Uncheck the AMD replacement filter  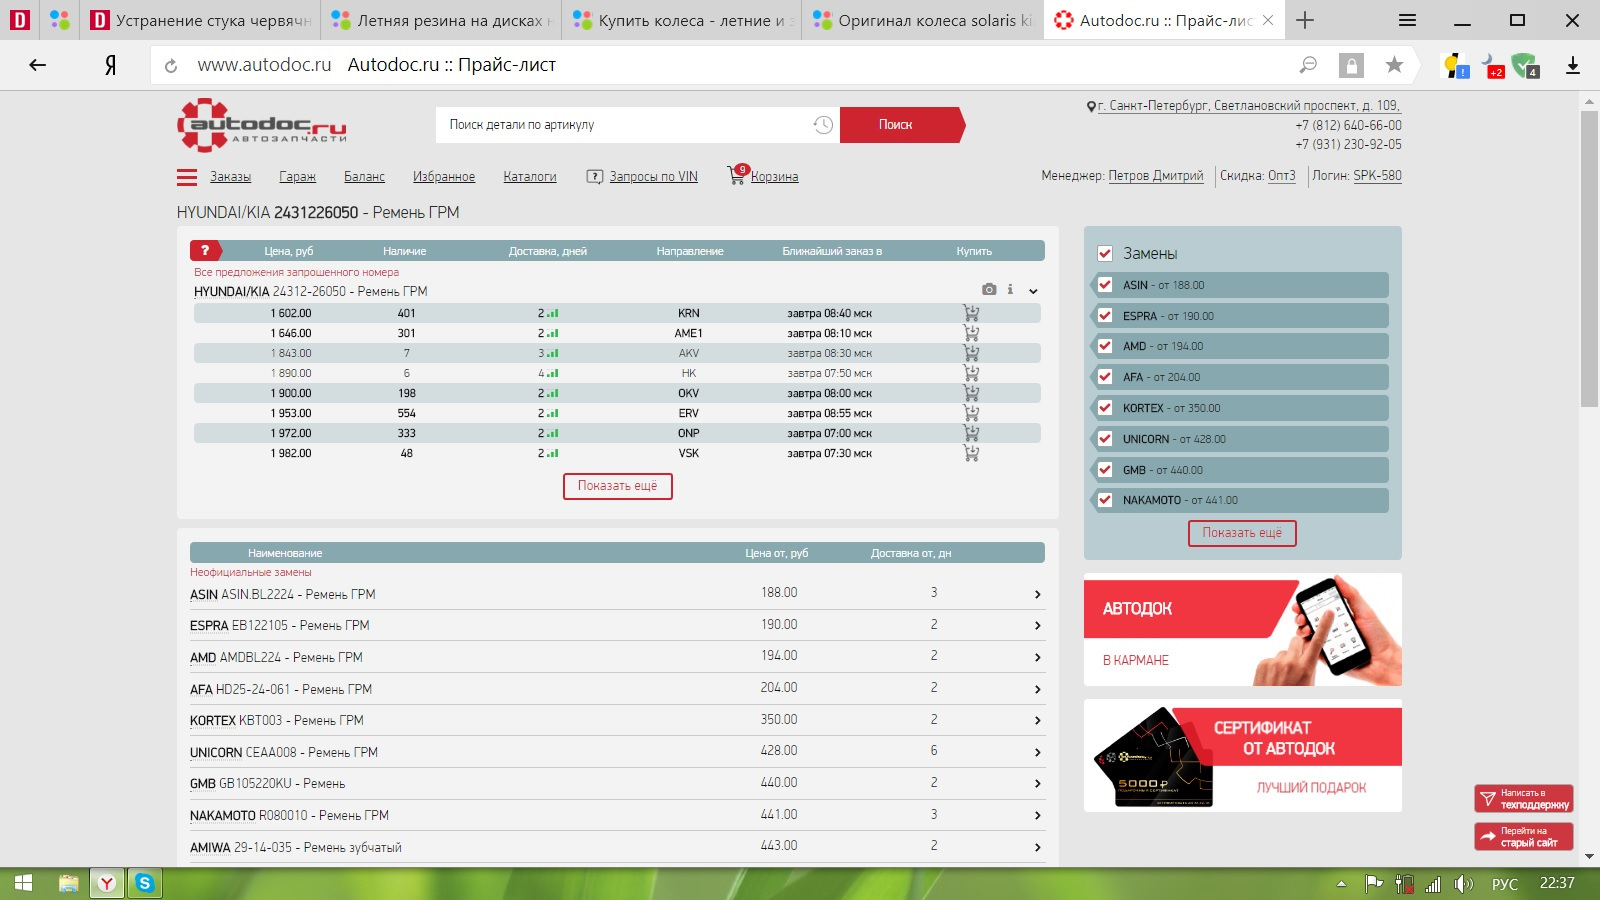tap(1105, 346)
